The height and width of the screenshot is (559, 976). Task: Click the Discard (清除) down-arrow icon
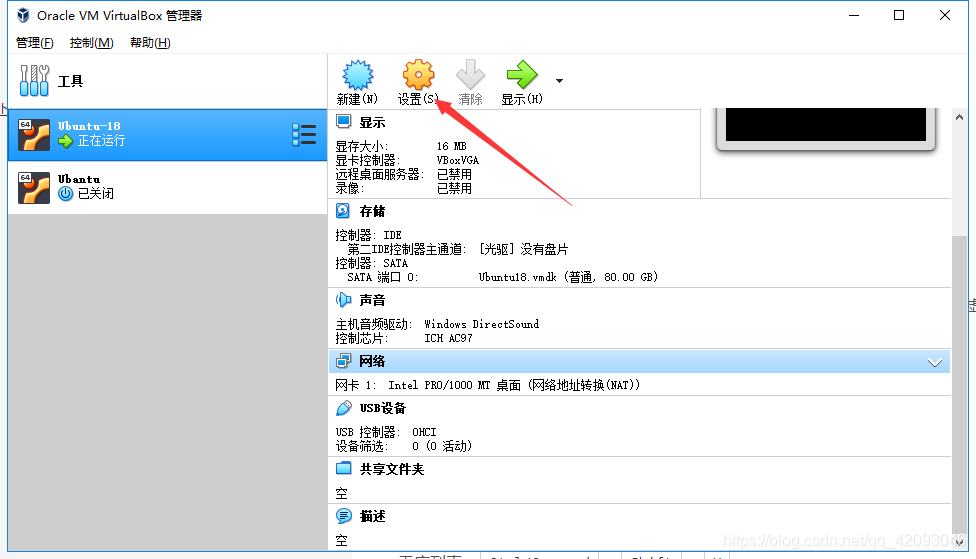[470, 75]
